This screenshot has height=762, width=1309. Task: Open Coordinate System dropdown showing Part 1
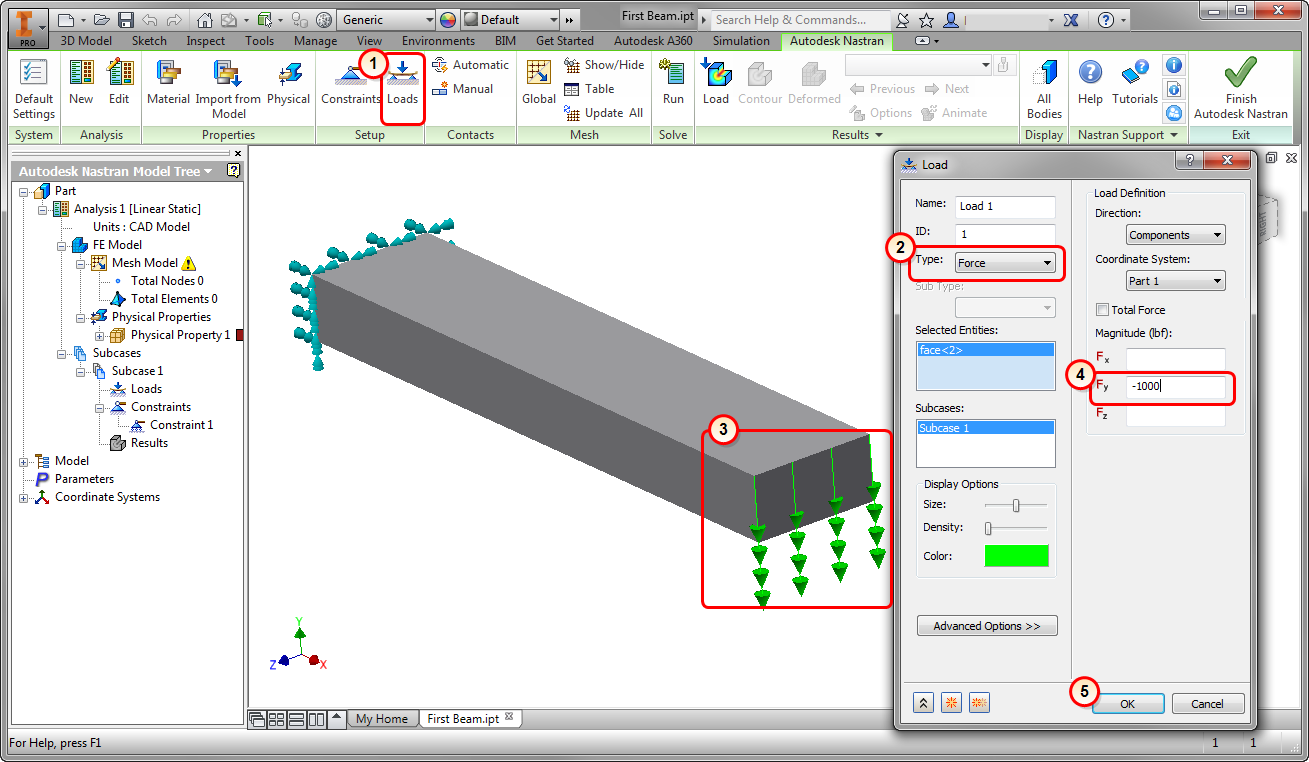[x=1176, y=281]
